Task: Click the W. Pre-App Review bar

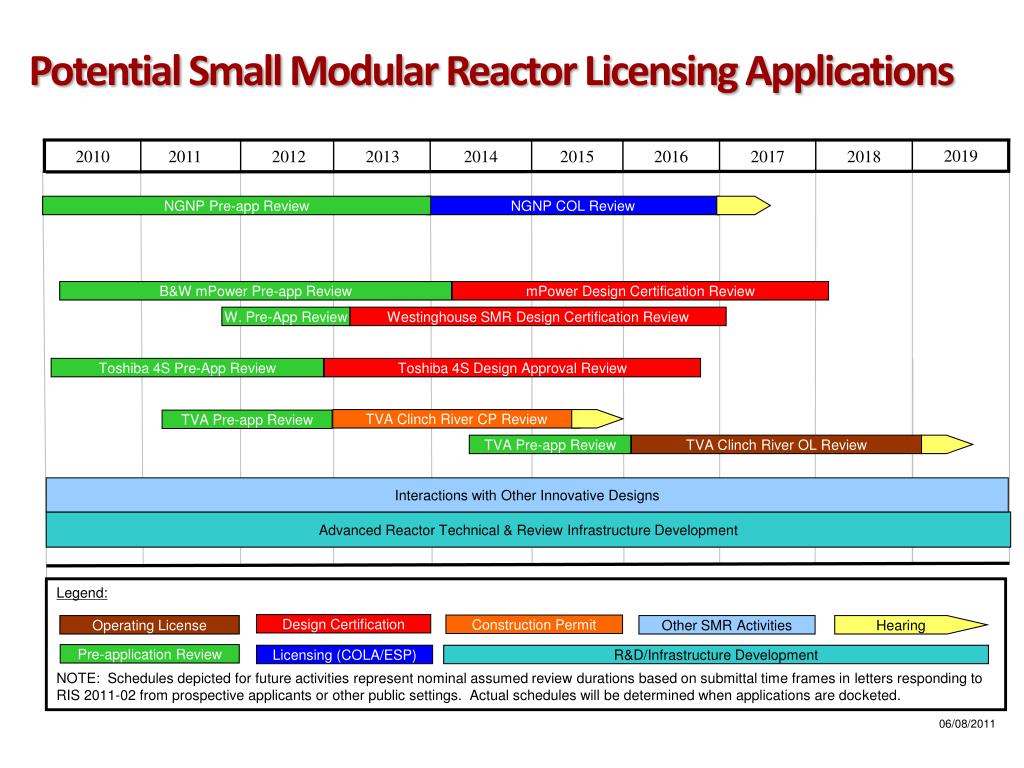Action: point(285,317)
